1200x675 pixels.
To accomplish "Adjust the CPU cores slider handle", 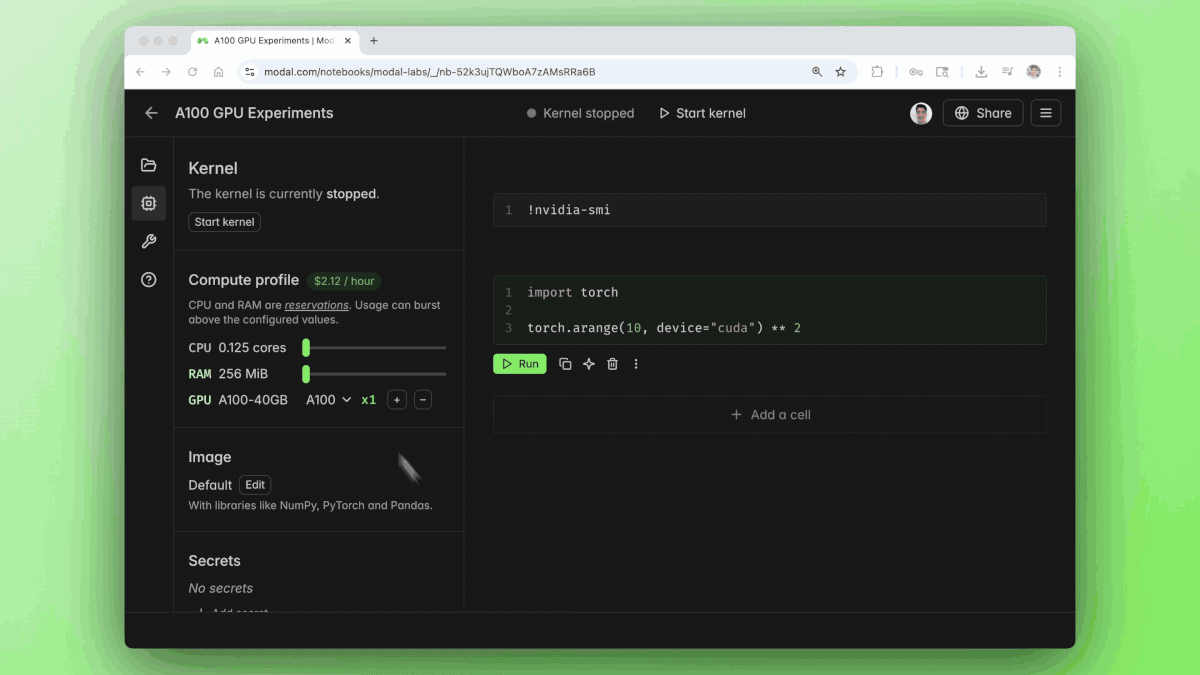I will tap(306, 348).
